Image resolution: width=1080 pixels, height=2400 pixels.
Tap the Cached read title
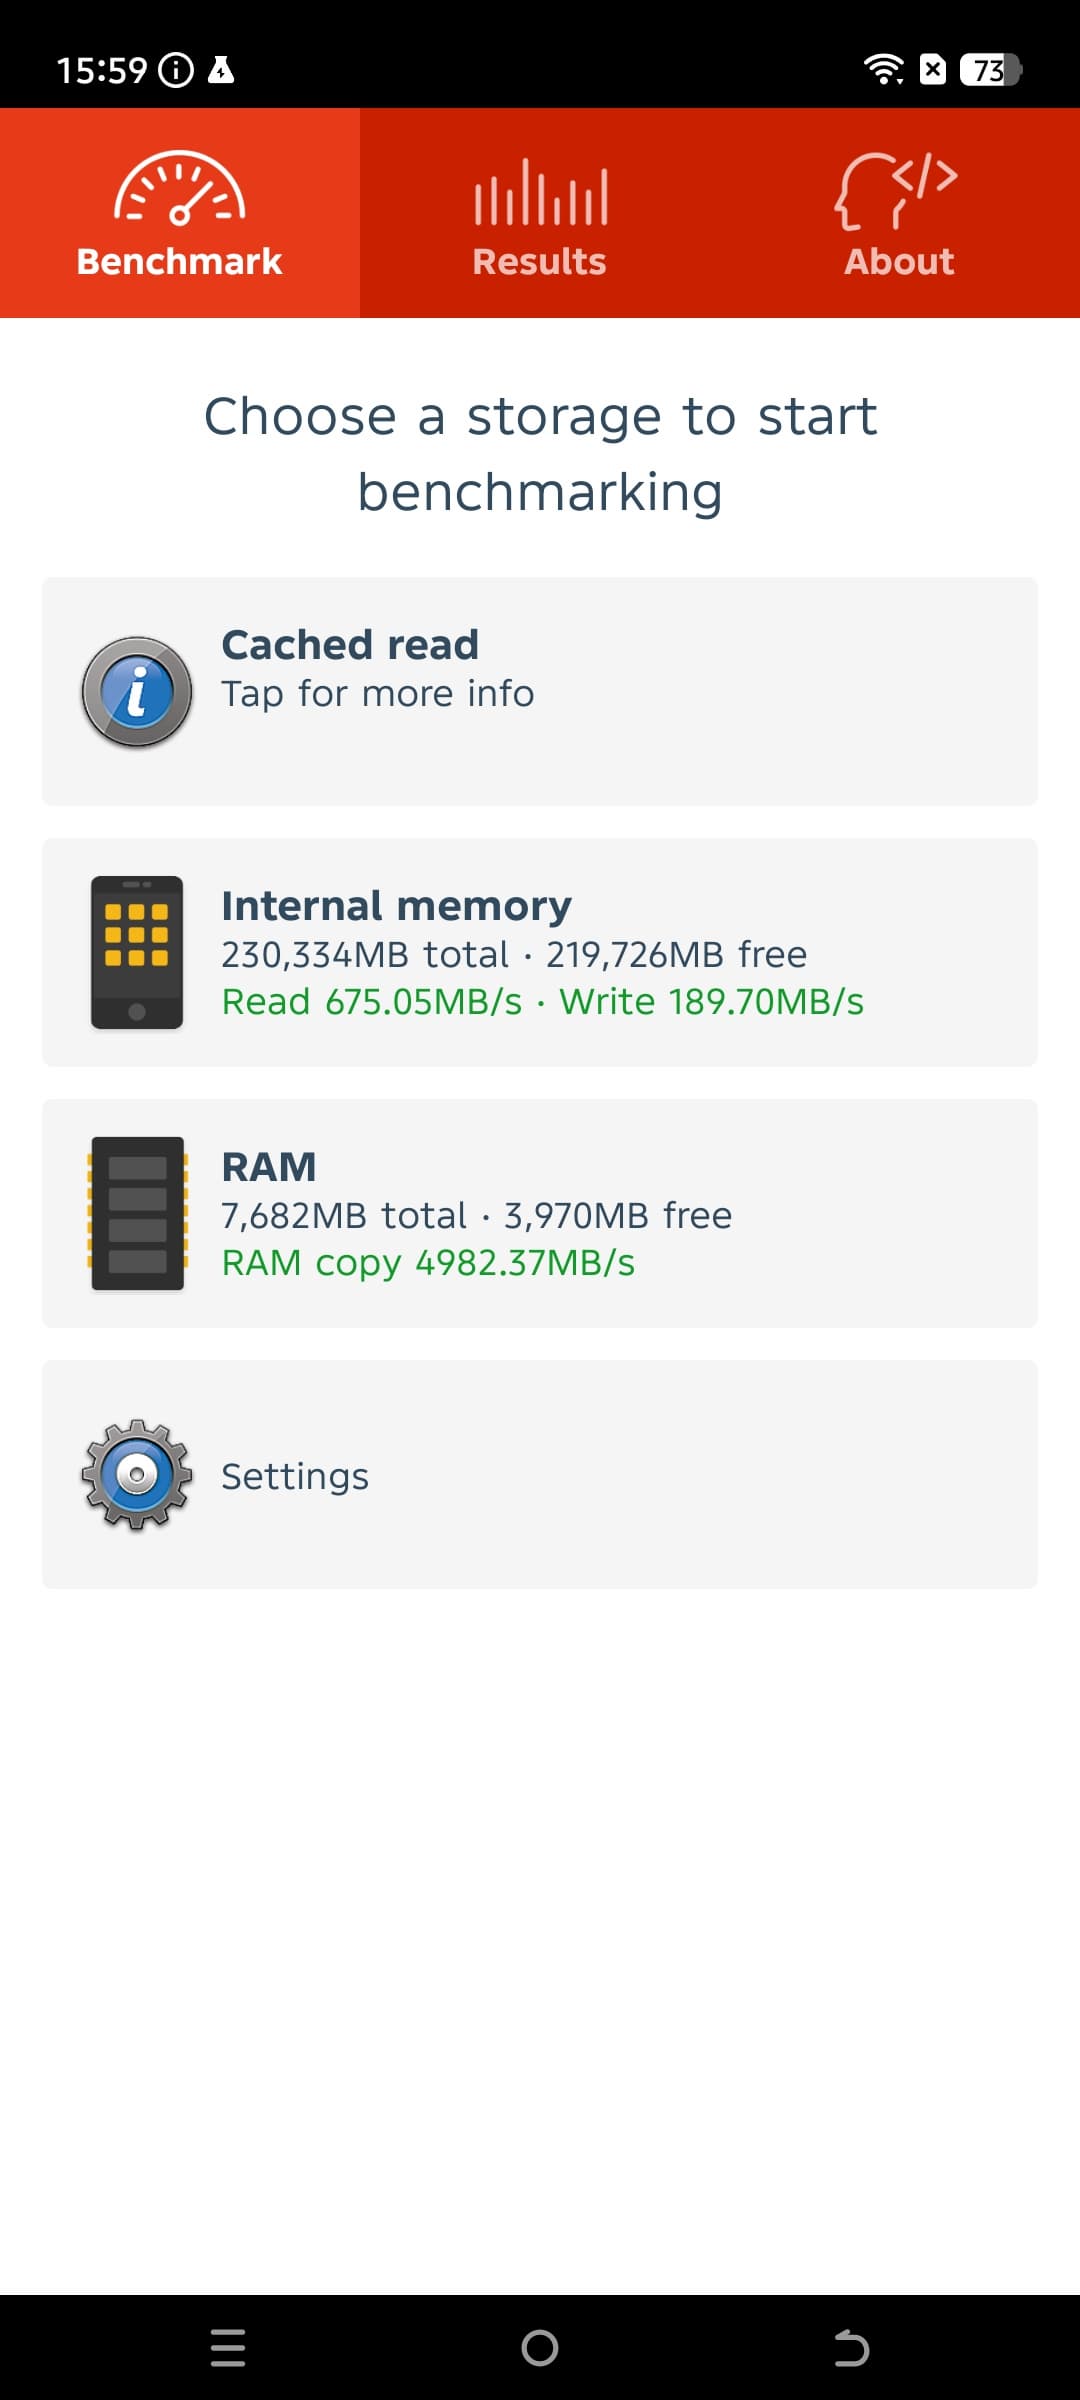coord(350,645)
